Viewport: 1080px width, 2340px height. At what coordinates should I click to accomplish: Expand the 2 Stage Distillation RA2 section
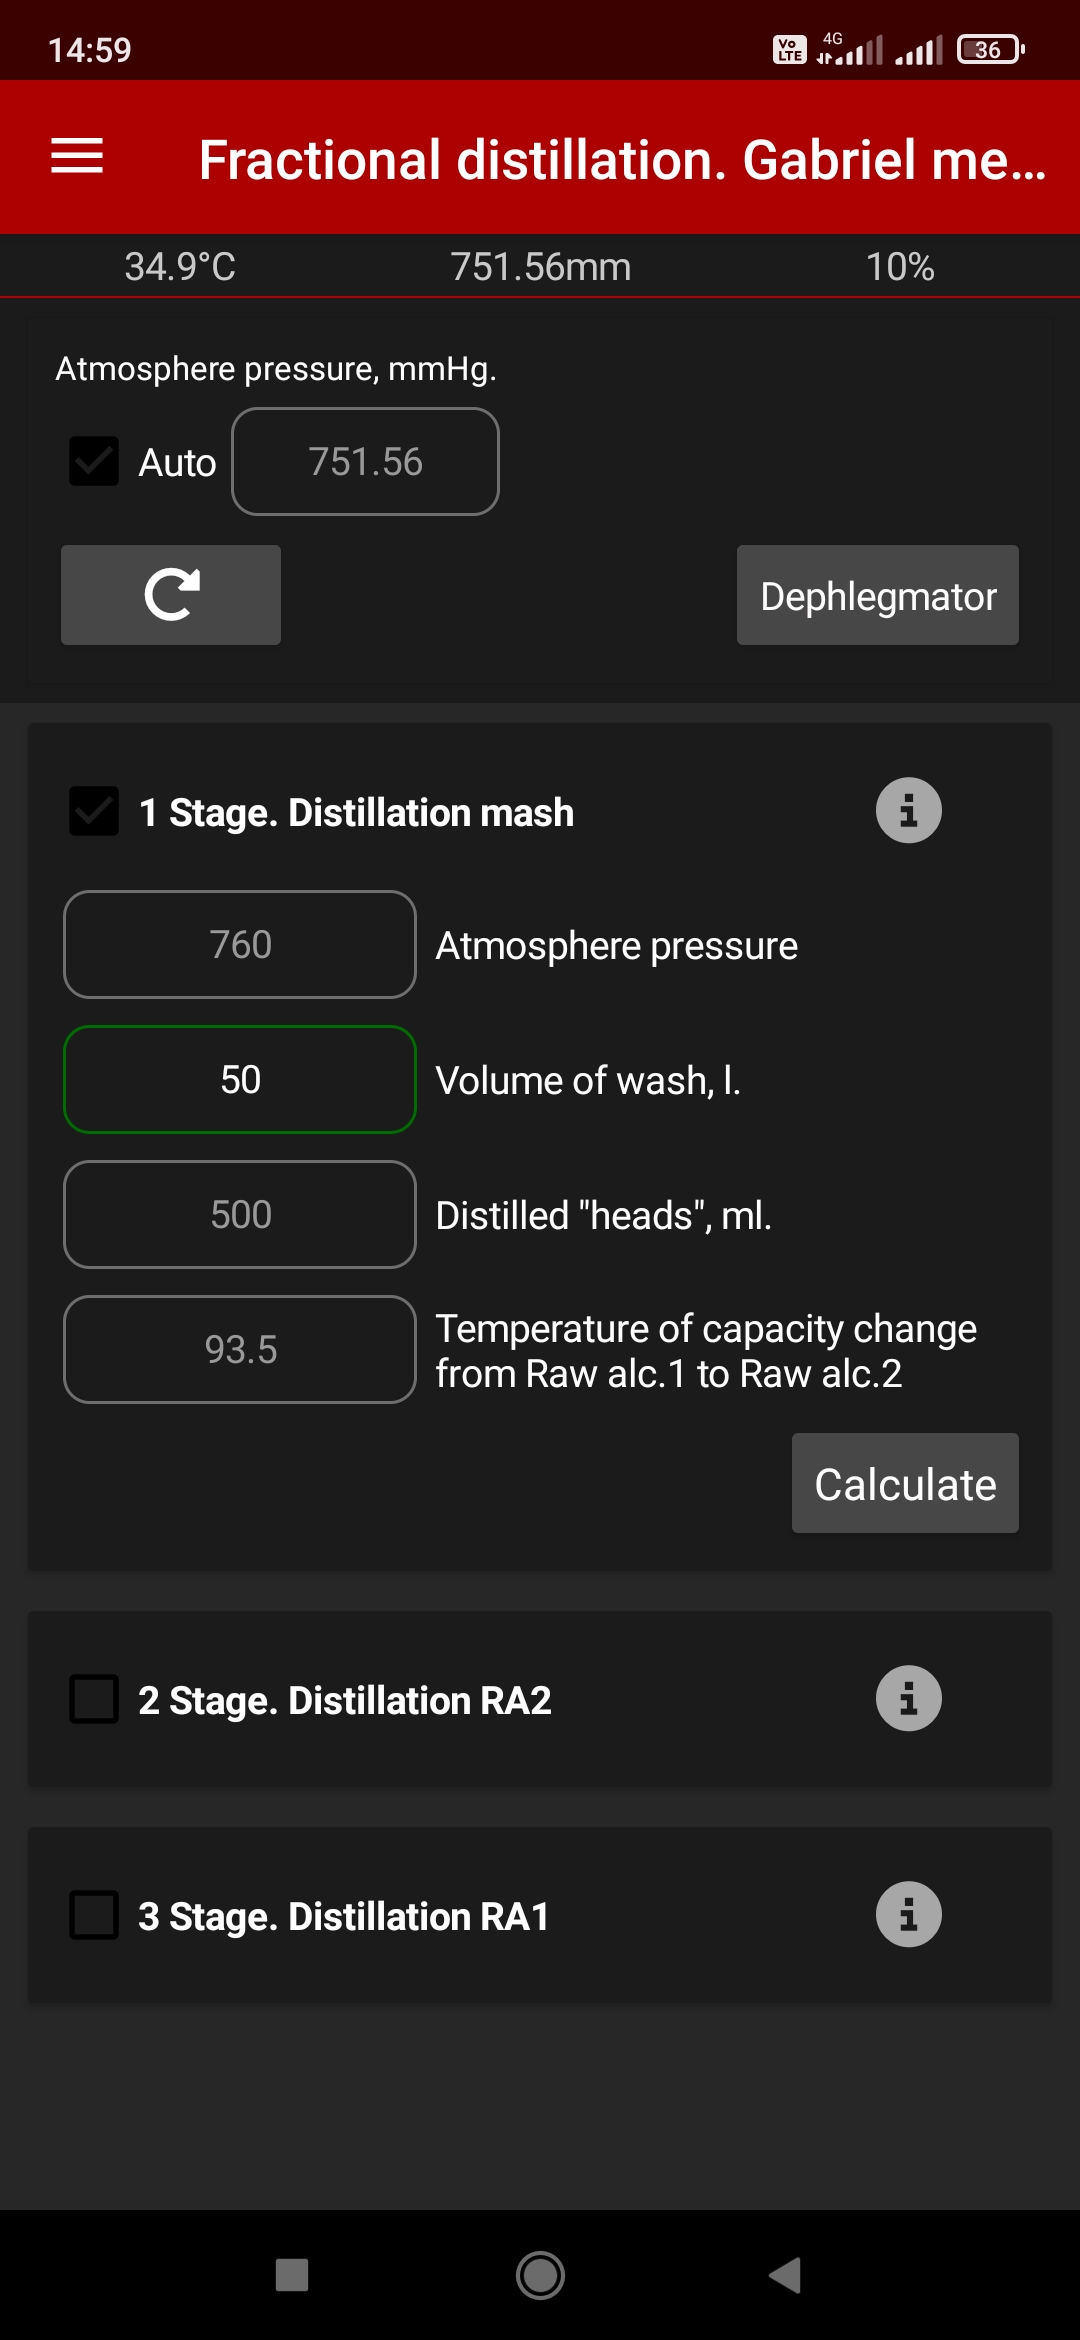click(x=345, y=1700)
